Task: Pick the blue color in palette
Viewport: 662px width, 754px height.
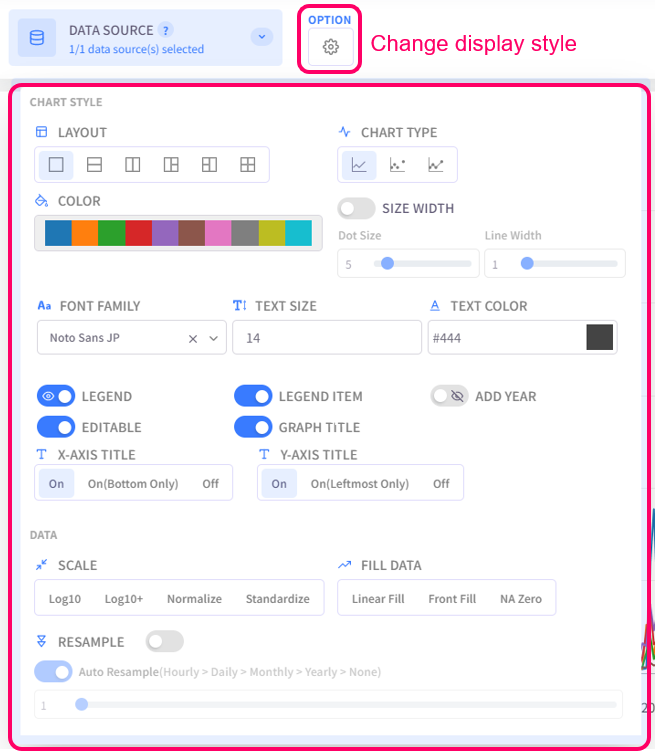Action: pyautogui.click(x=58, y=233)
